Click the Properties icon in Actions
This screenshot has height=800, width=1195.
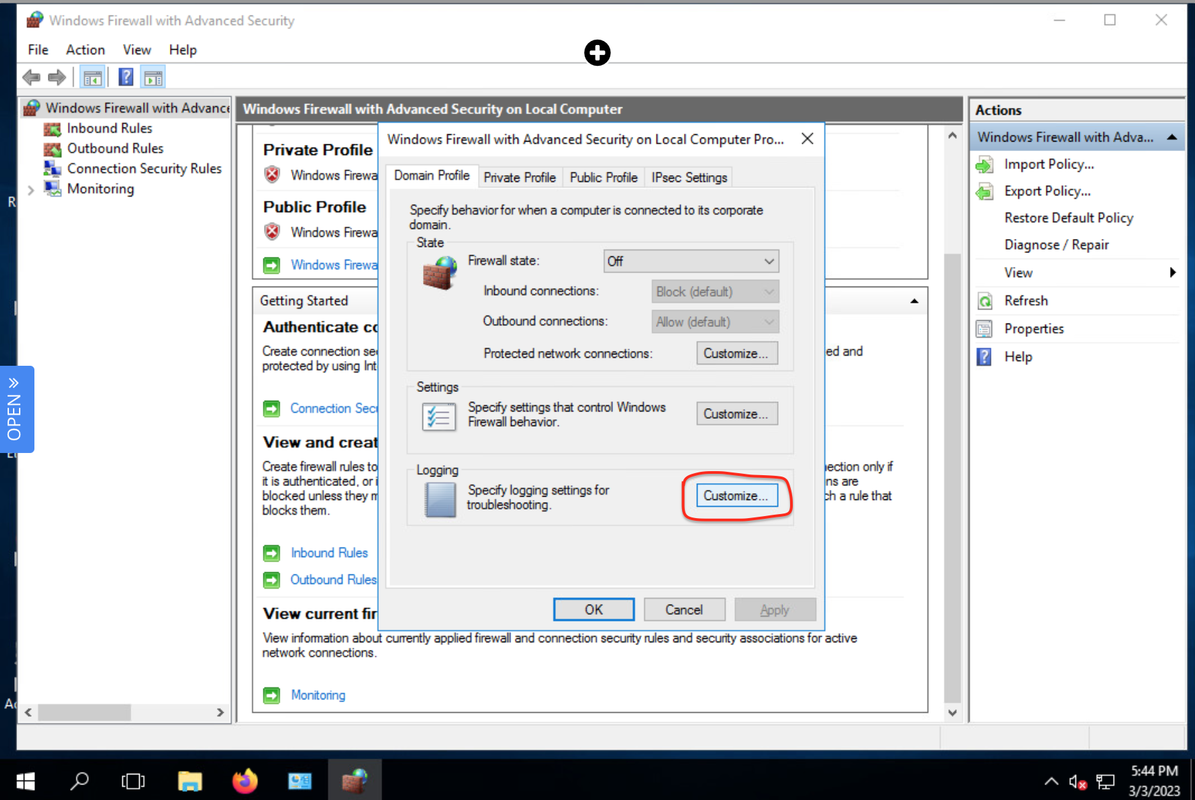(985, 329)
